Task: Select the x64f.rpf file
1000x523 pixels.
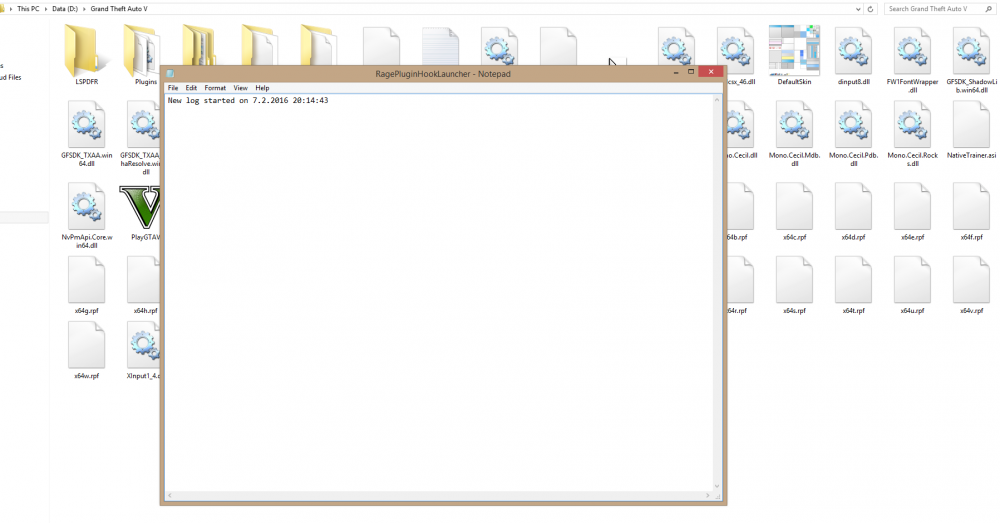Action: pos(971,211)
